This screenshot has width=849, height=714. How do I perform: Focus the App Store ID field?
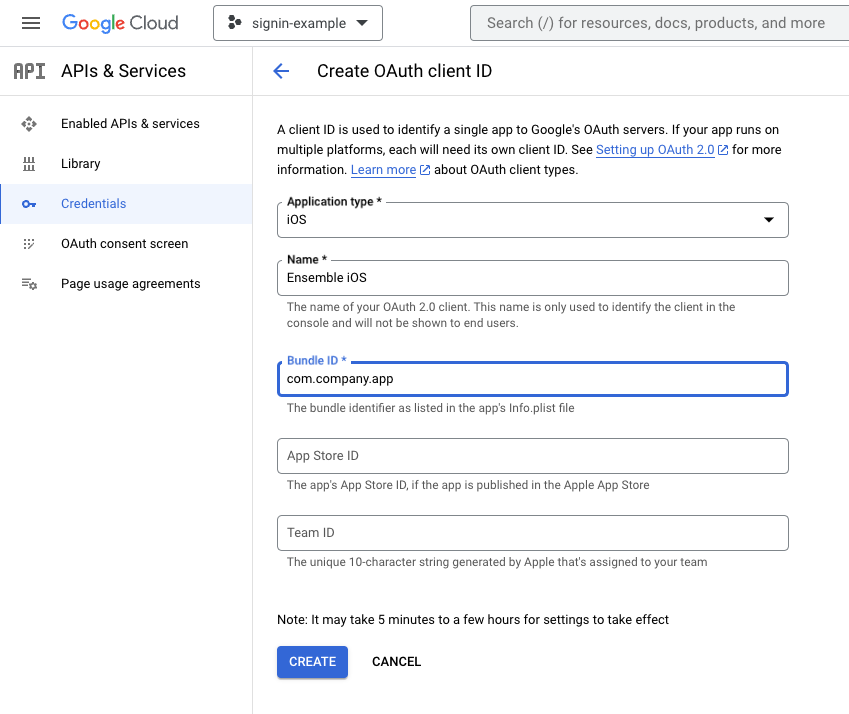[531, 456]
